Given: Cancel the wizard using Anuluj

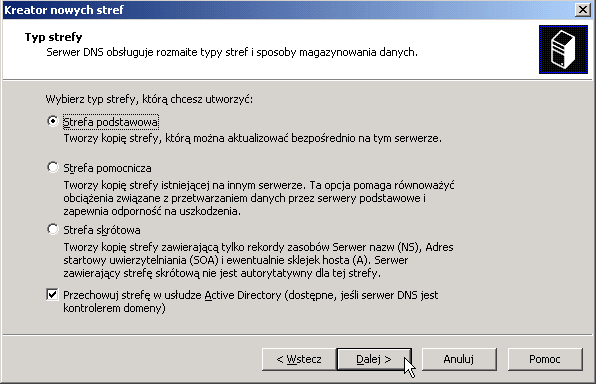Looking at the screenshot, I should [459, 359].
